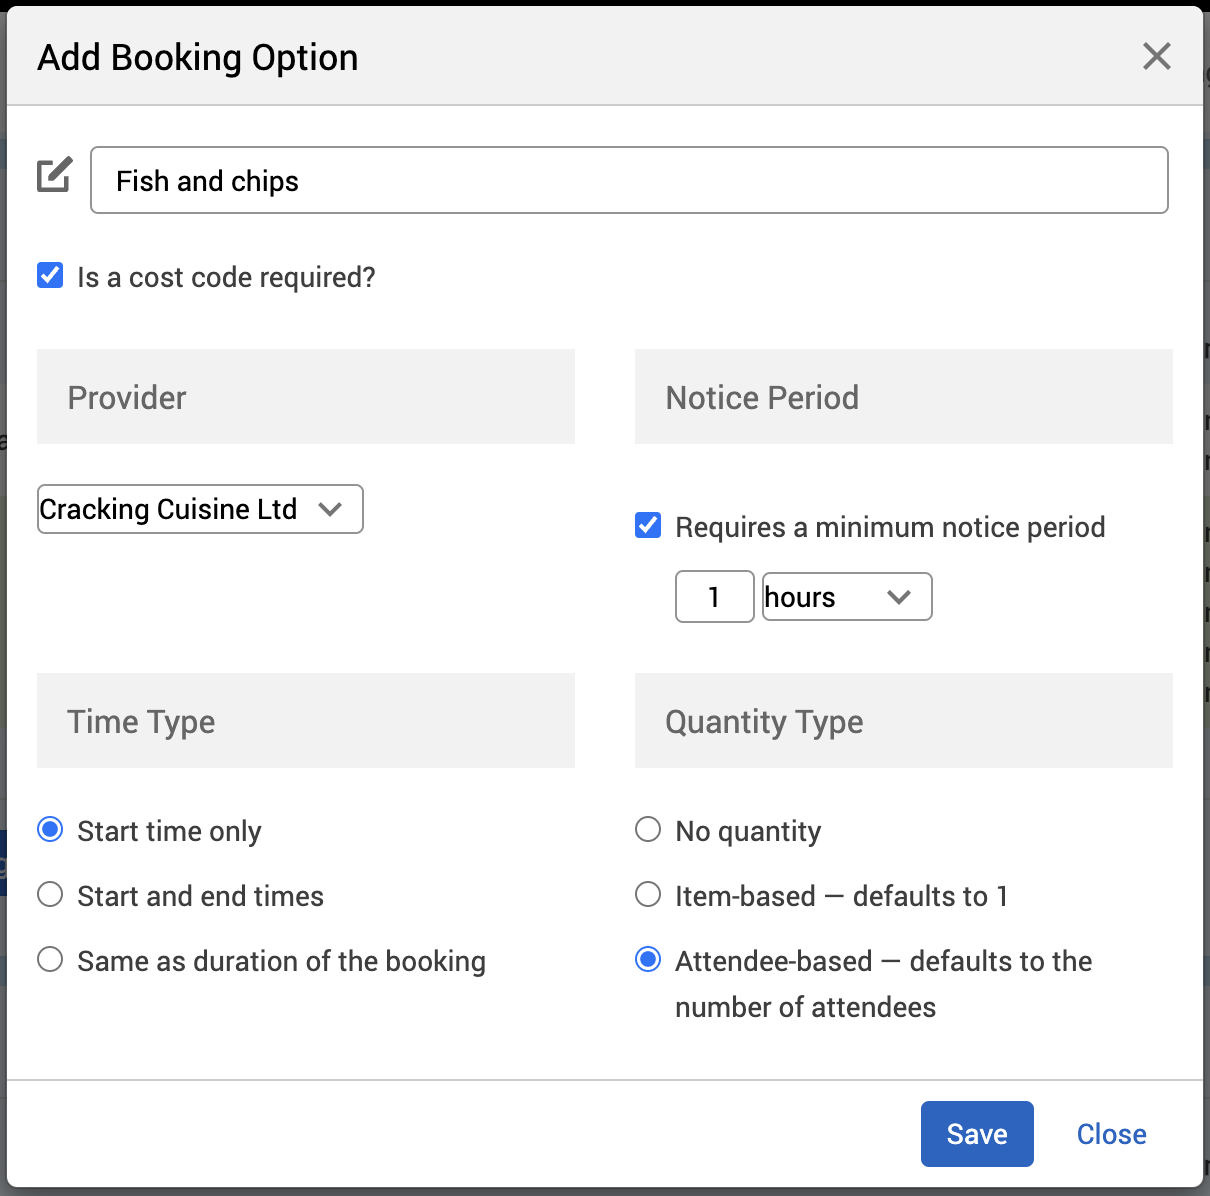The height and width of the screenshot is (1196, 1210).
Task: Expand the hours unit dropdown
Action: click(846, 597)
